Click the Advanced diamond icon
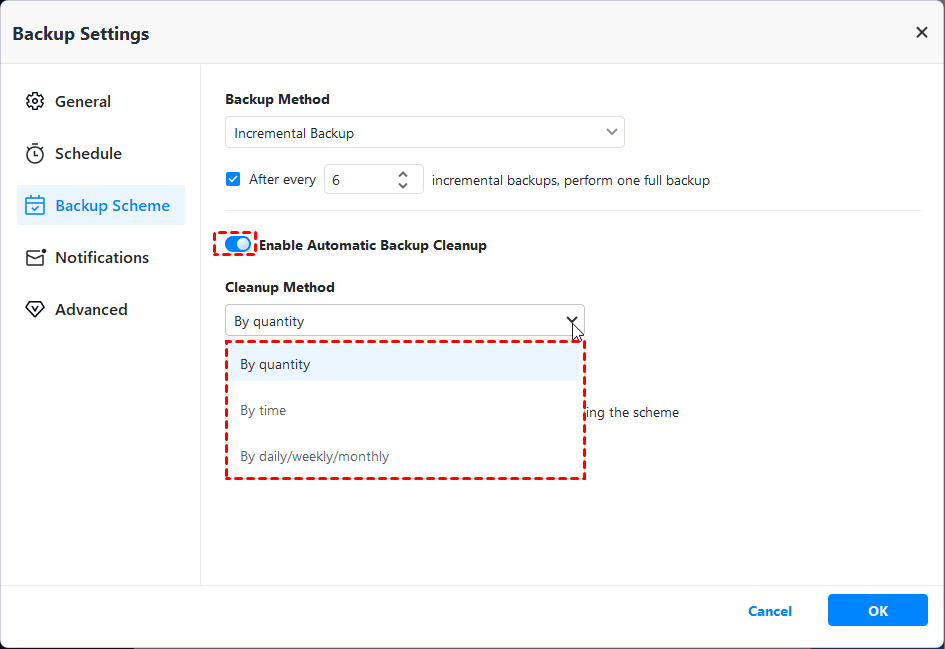Viewport: 945px width, 649px height. [35, 310]
